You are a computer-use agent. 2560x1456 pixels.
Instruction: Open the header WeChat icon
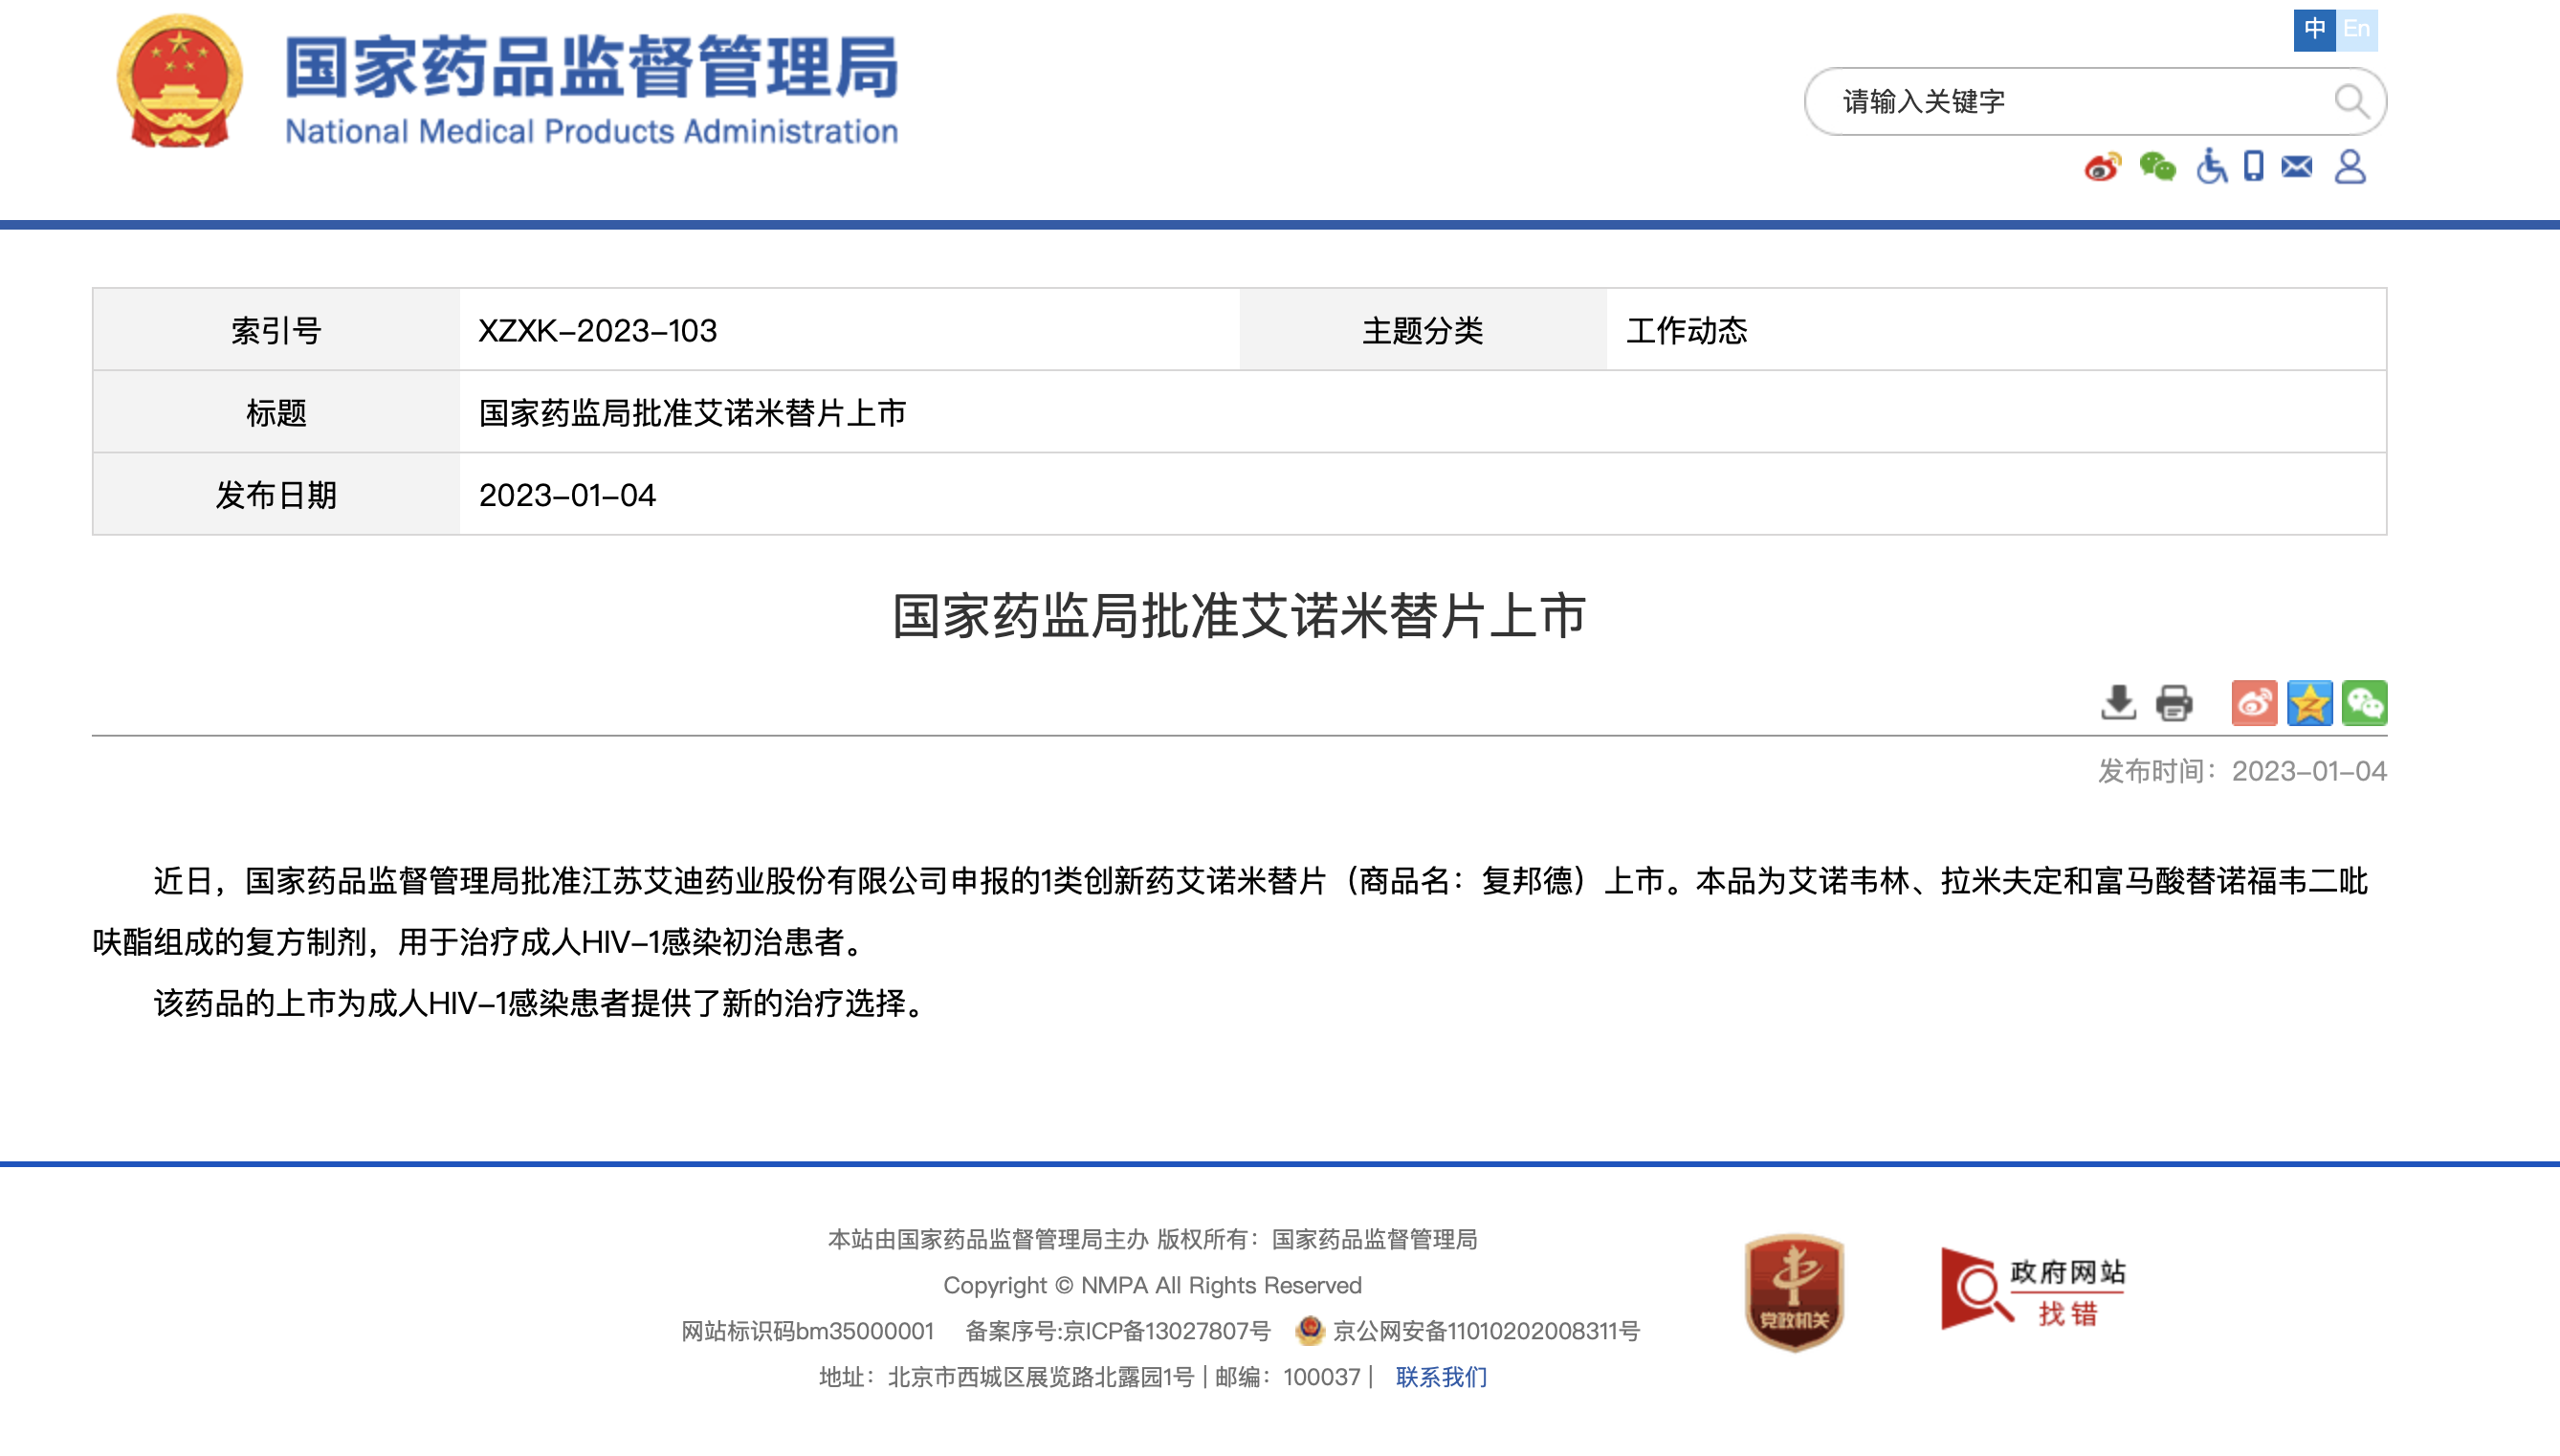(2157, 167)
